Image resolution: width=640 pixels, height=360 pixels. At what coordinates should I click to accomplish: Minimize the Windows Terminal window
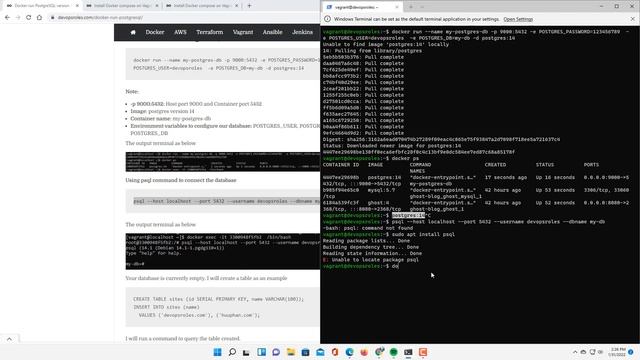tap(601, 6)
